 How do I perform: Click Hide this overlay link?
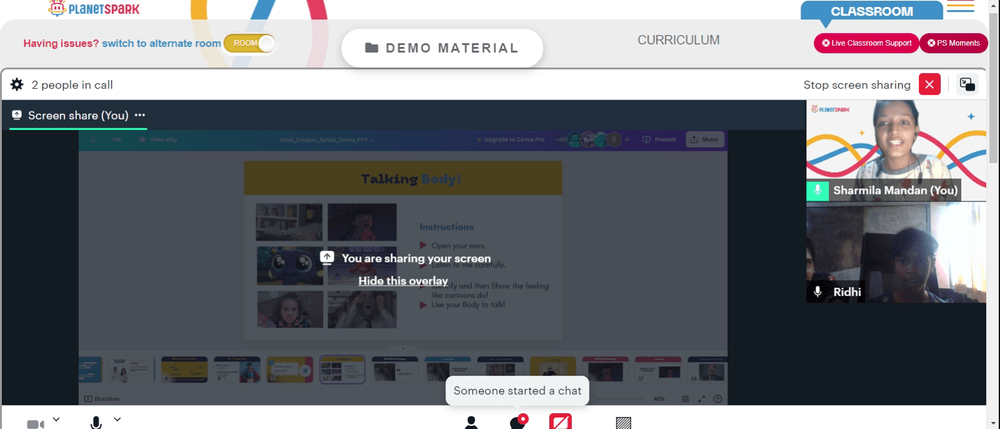[x=403, y=281]
